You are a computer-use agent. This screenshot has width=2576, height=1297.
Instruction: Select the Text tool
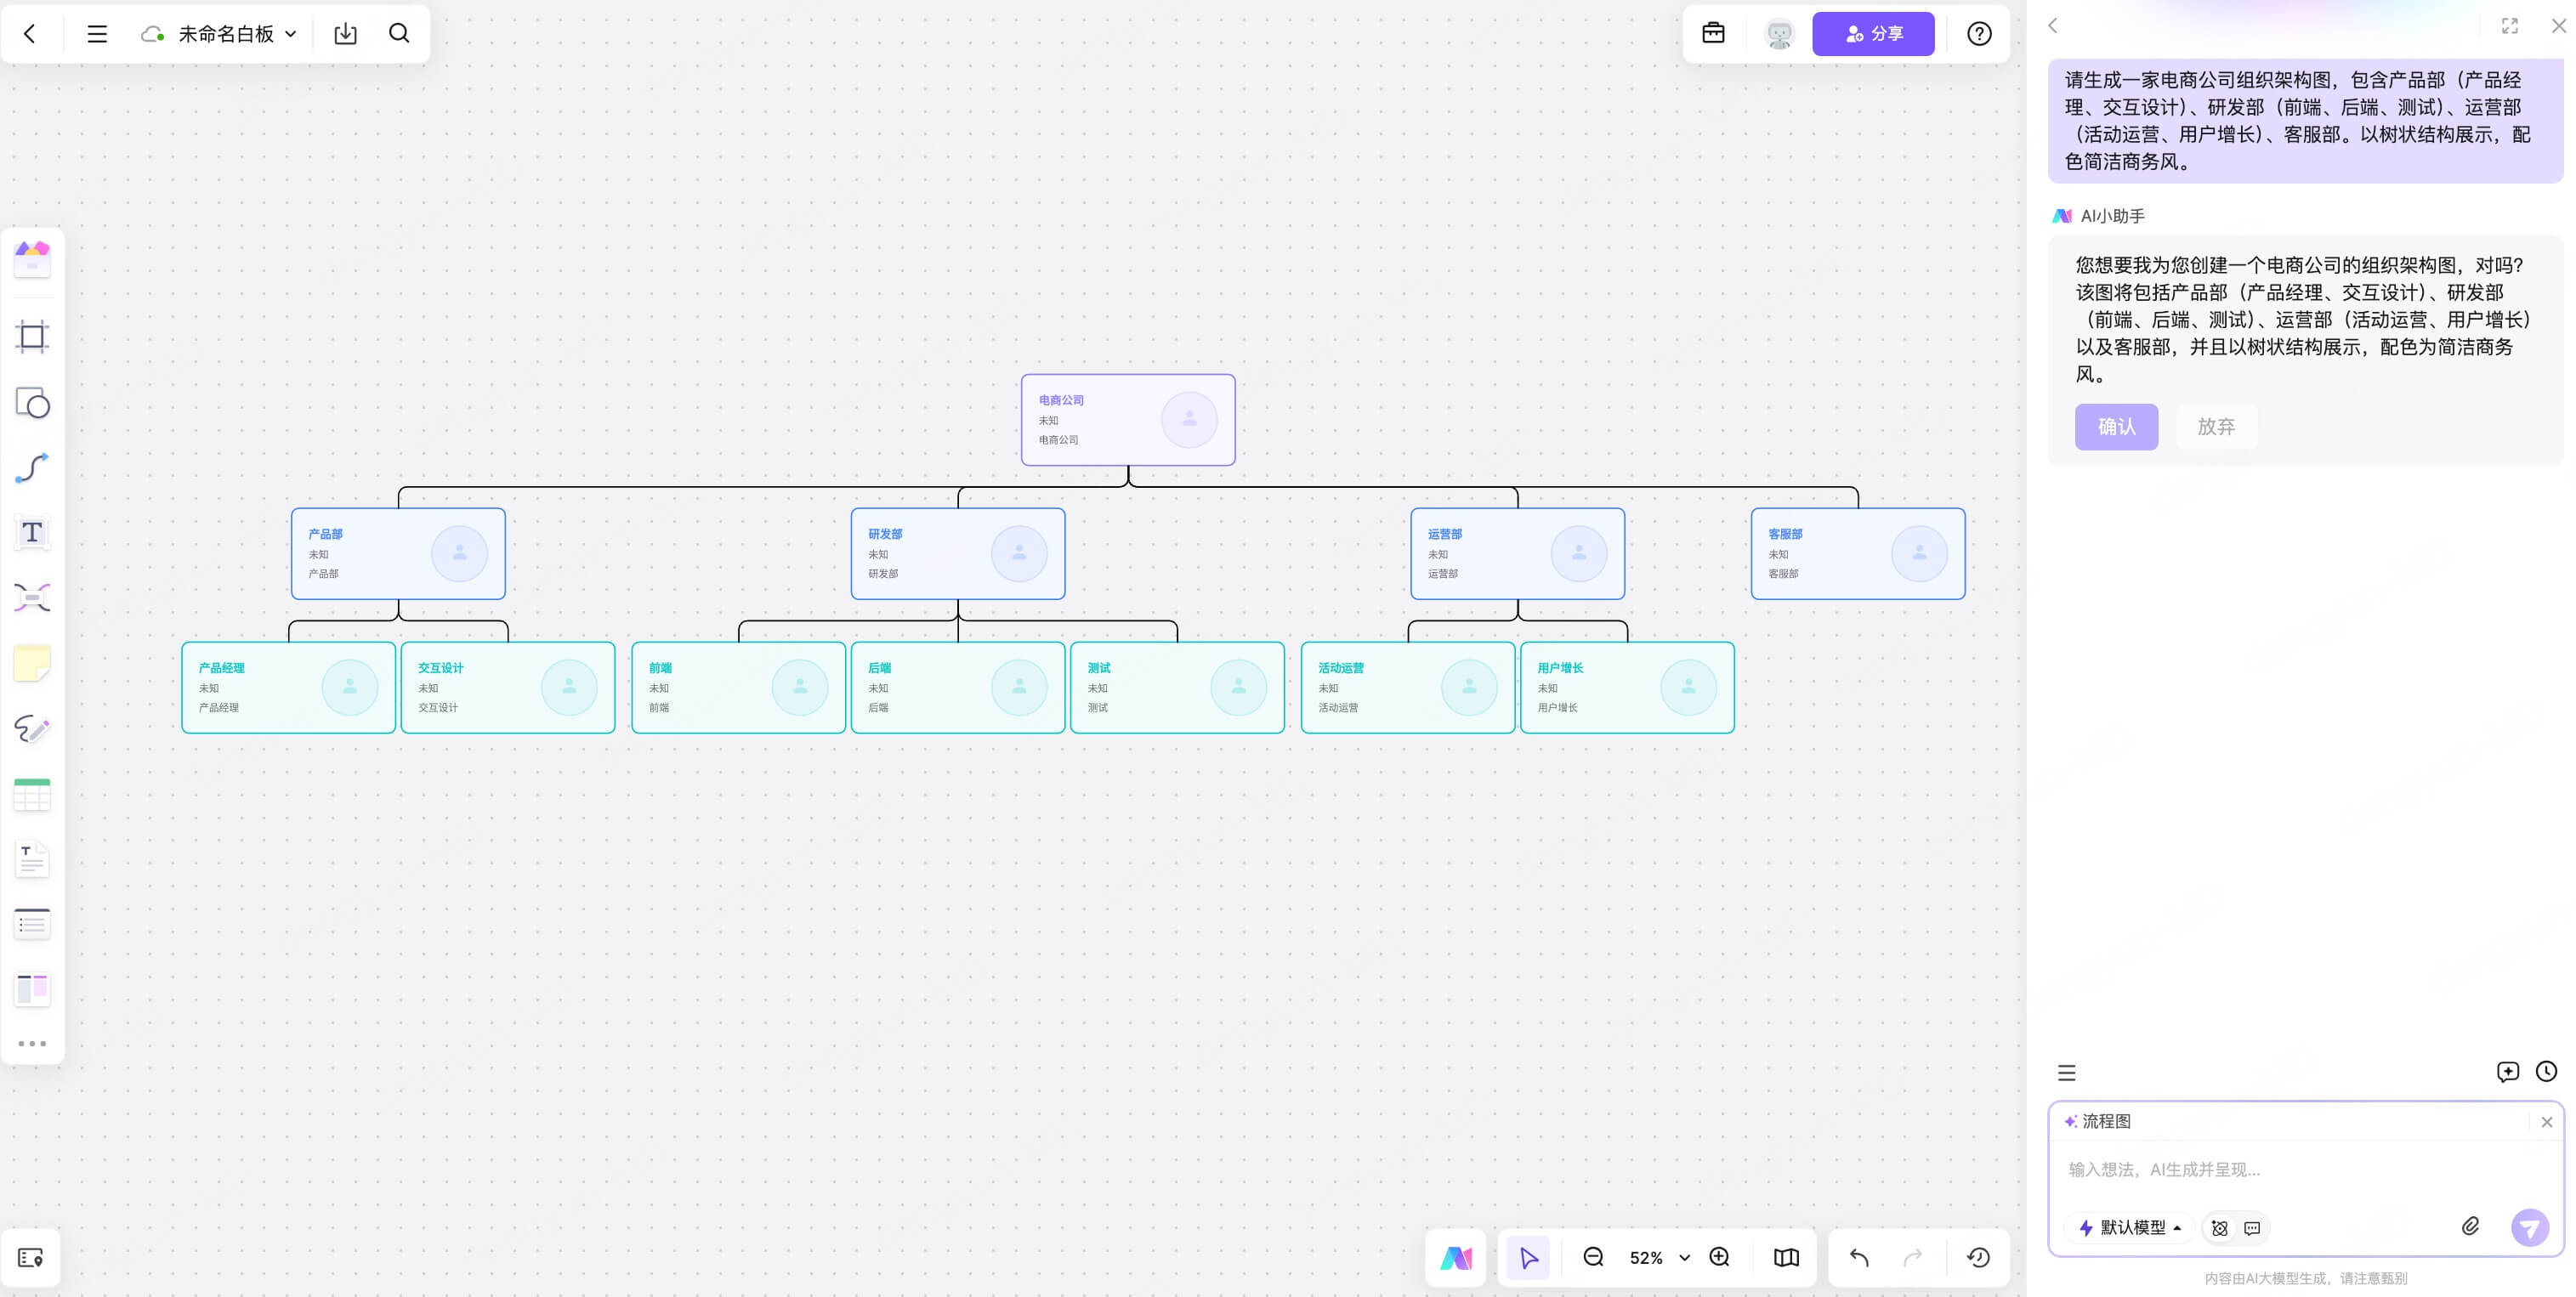(x=32, y=533)
